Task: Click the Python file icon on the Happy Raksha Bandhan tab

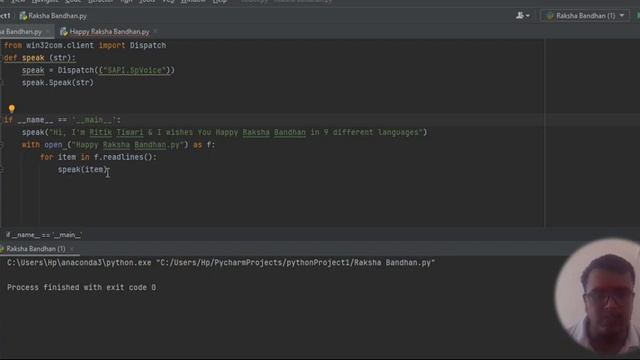Action: click(x=64, y=31)
